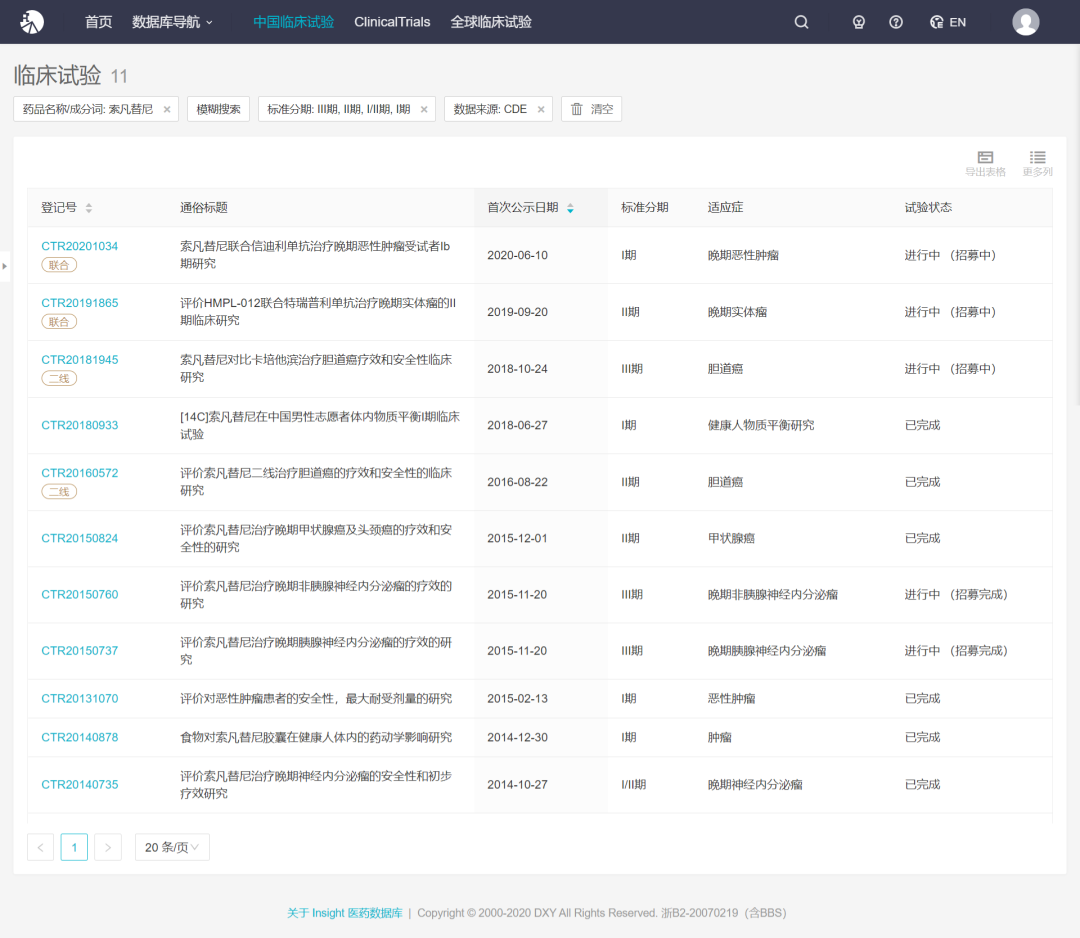1080x938 pixels.
Task: Click the I/II期 phase cell
Action: (x=633, y=784)
